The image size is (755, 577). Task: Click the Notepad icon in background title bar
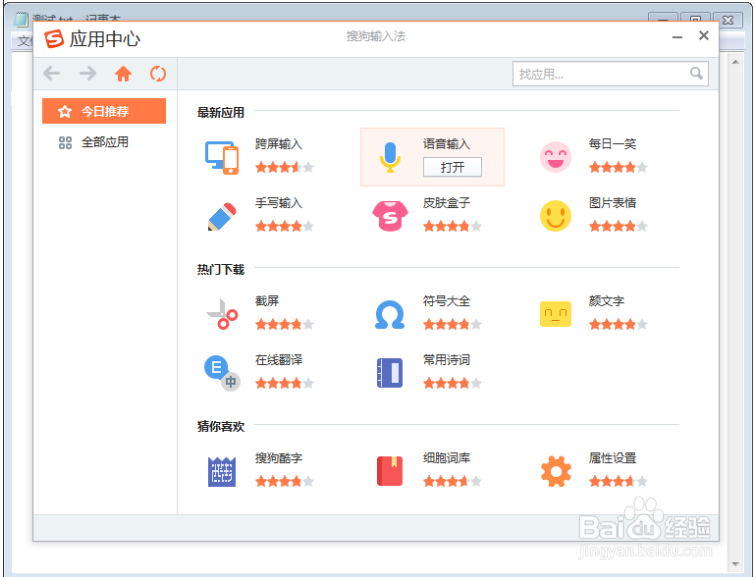coord(21,20)
